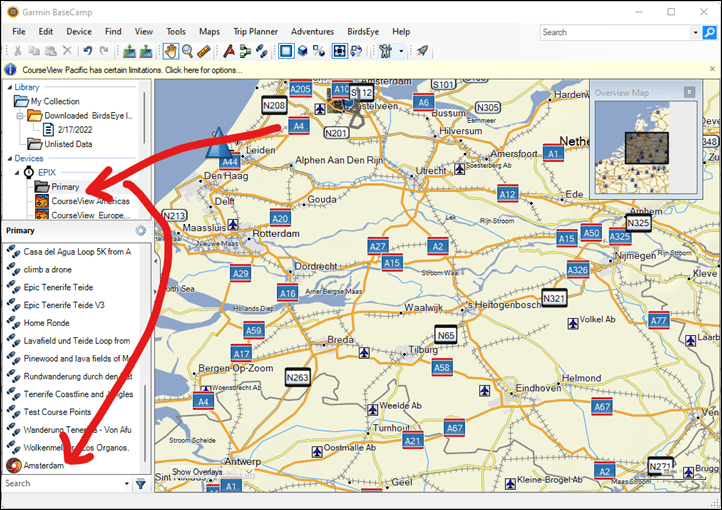
Task: Collapse the EPIX device node
Action: (x=17, y=173)
